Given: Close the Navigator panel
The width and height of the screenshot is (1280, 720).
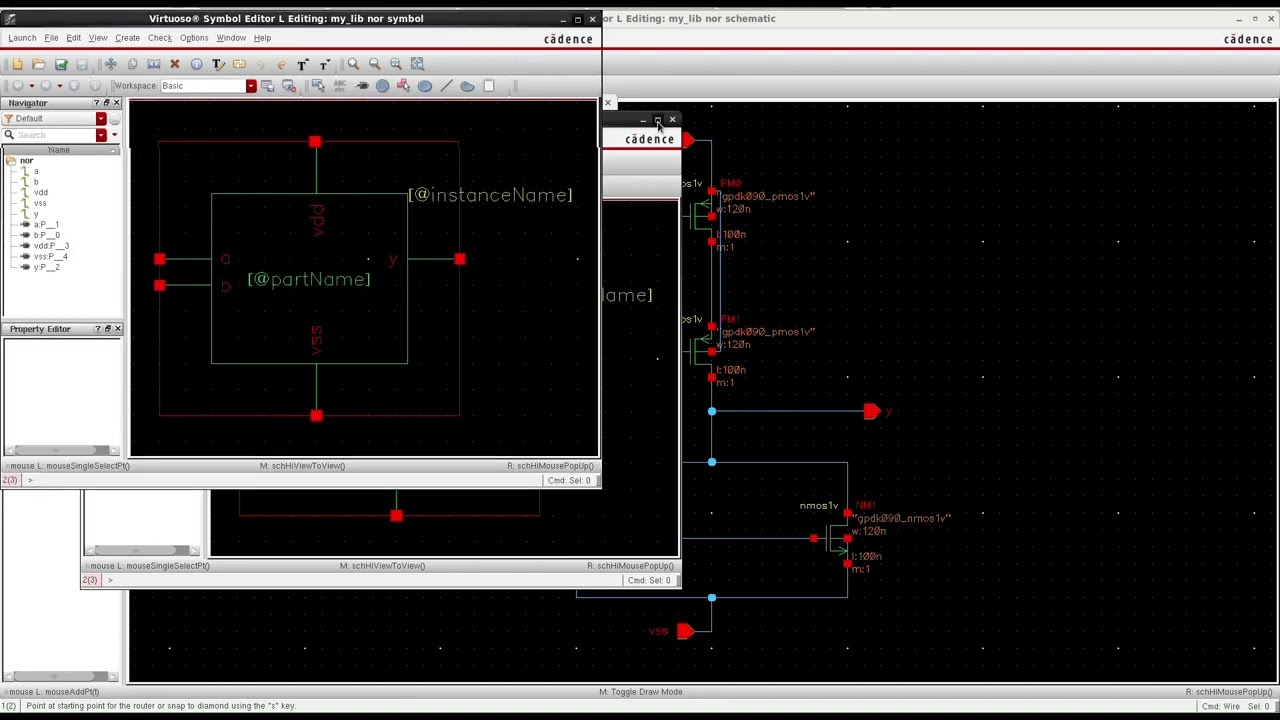Looking at the screenshot, I should point(116,103).
